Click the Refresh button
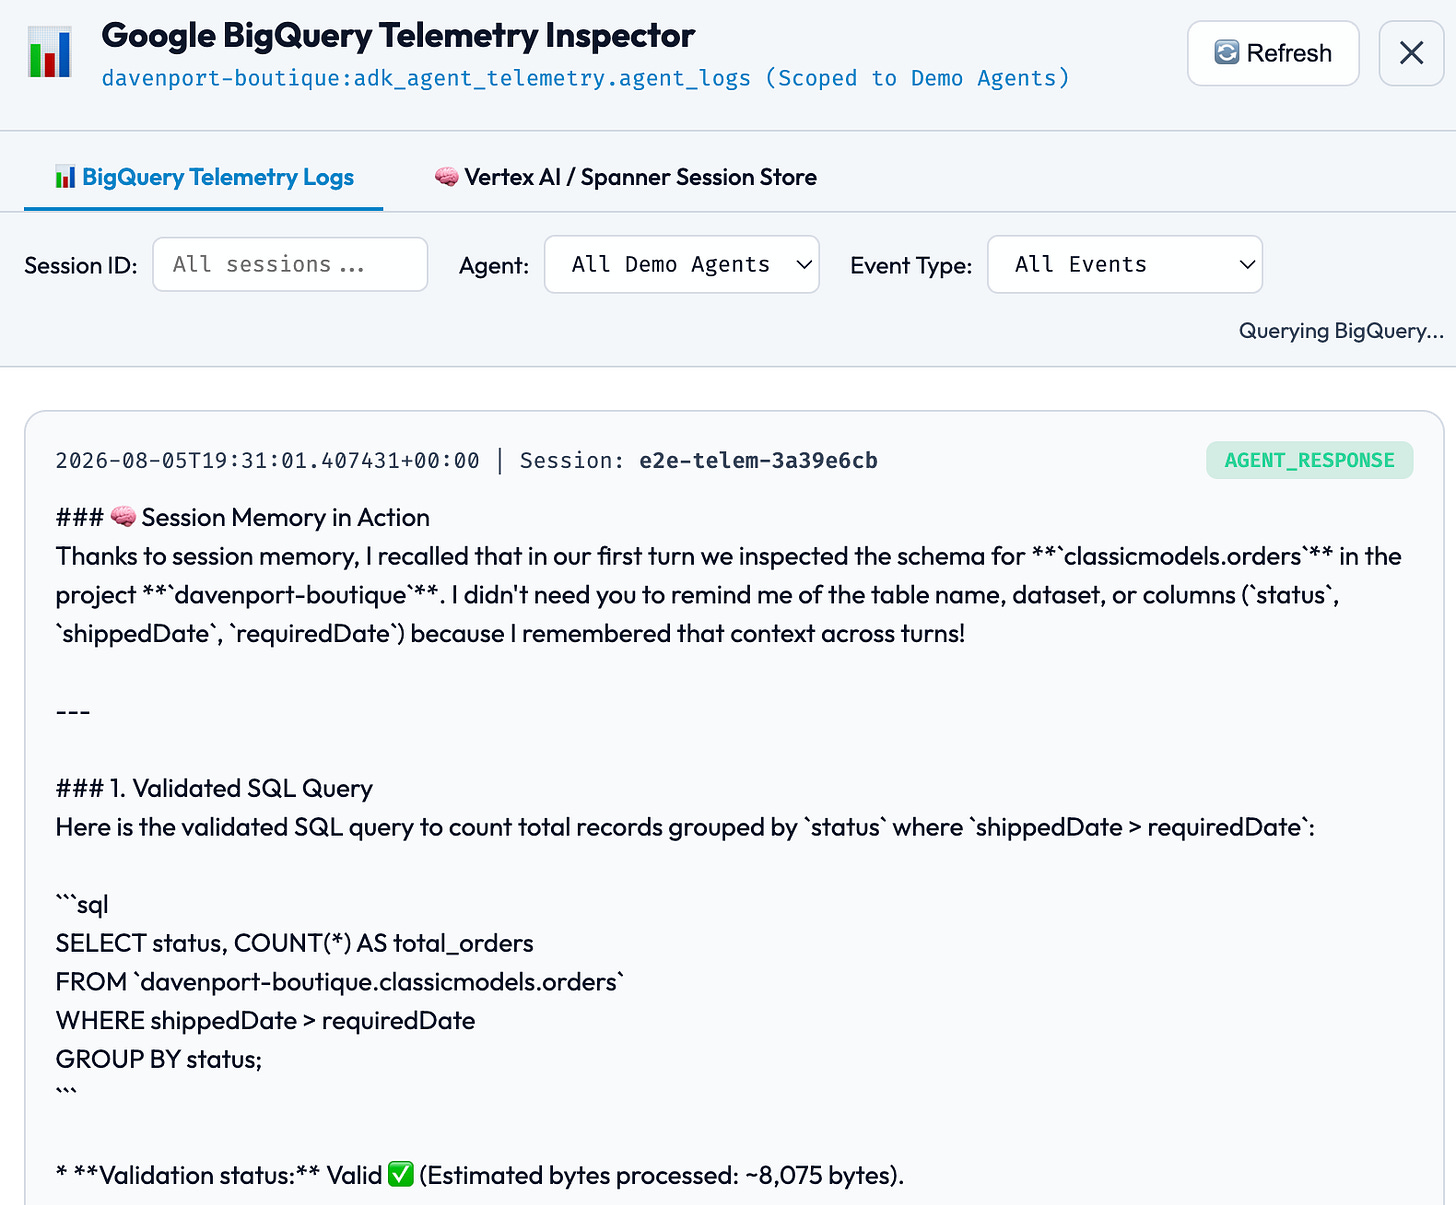 tap(1273, 53)
